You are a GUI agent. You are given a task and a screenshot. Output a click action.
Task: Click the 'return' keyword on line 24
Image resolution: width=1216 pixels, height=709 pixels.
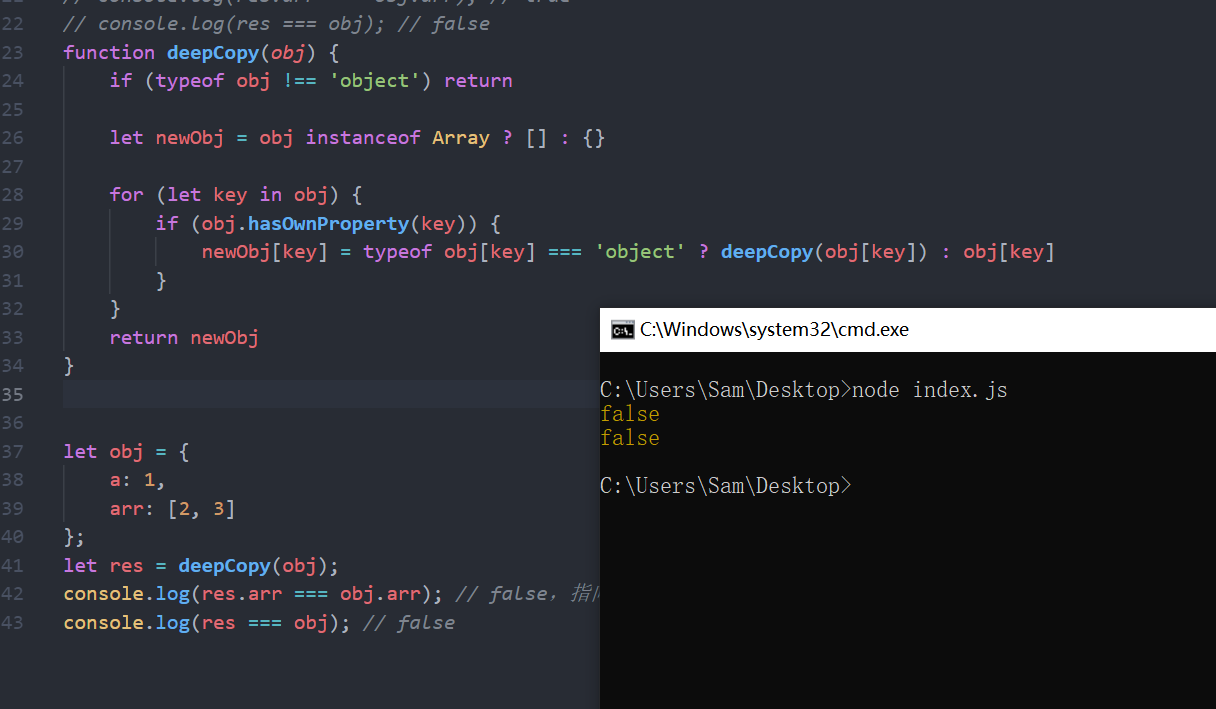point(478,81)
